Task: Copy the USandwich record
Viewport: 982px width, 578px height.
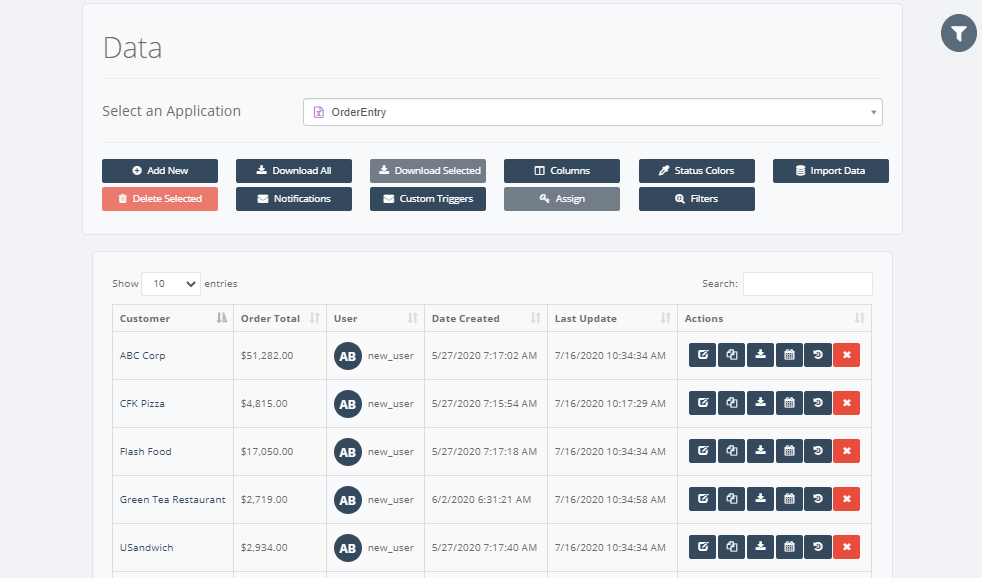Action: (x=731, y=547)
